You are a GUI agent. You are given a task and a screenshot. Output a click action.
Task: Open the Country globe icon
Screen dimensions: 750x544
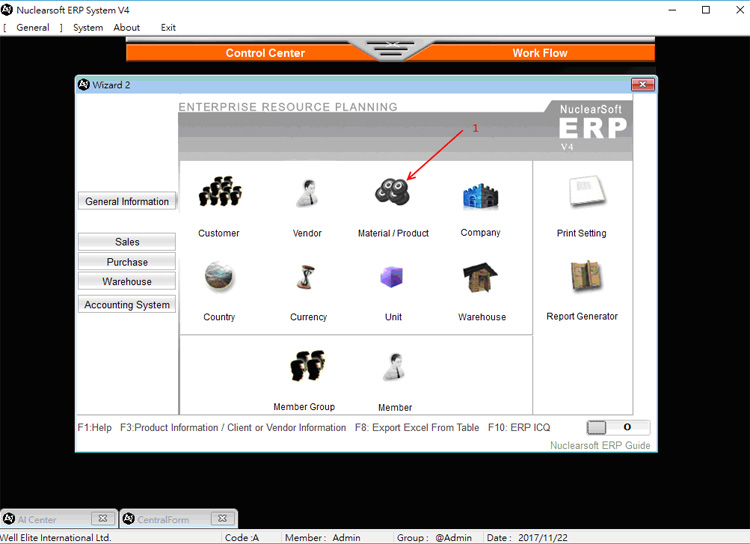[219, 277]
